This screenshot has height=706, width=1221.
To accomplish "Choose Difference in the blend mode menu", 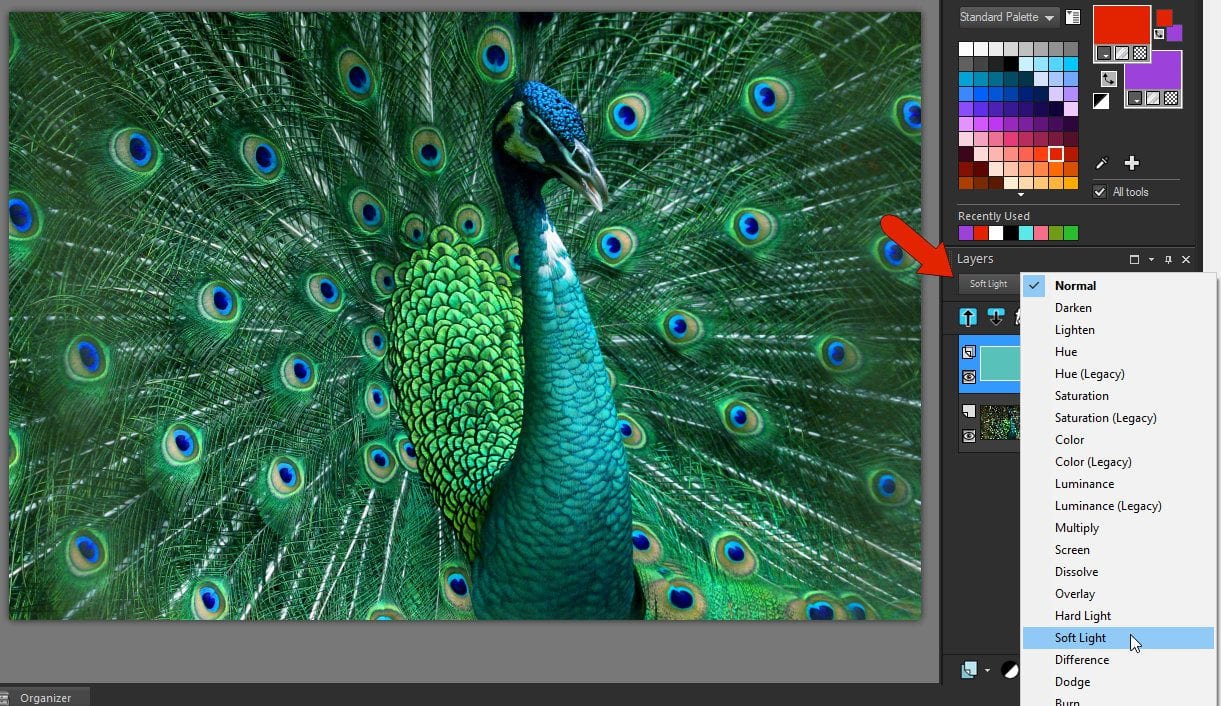I will [x=1082, y=659].
